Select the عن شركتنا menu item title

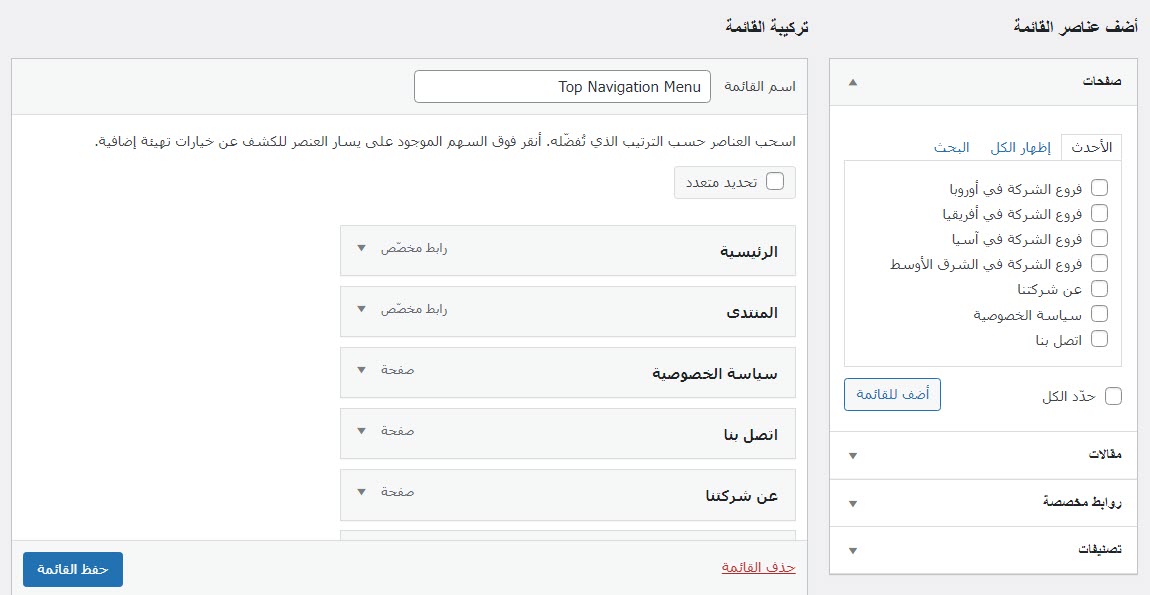(741, 496)
